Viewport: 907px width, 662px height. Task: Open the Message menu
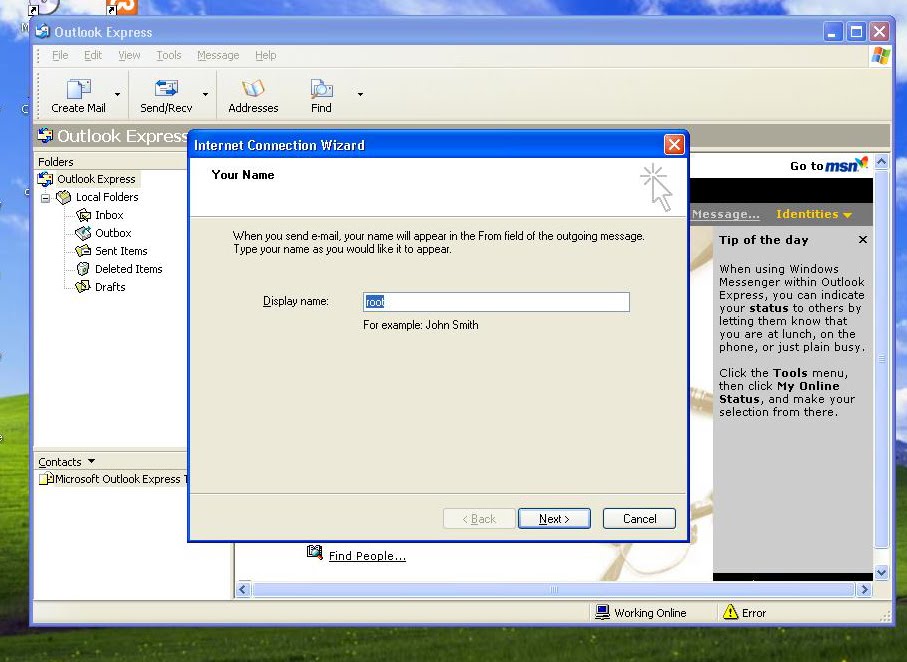[218, 55]
